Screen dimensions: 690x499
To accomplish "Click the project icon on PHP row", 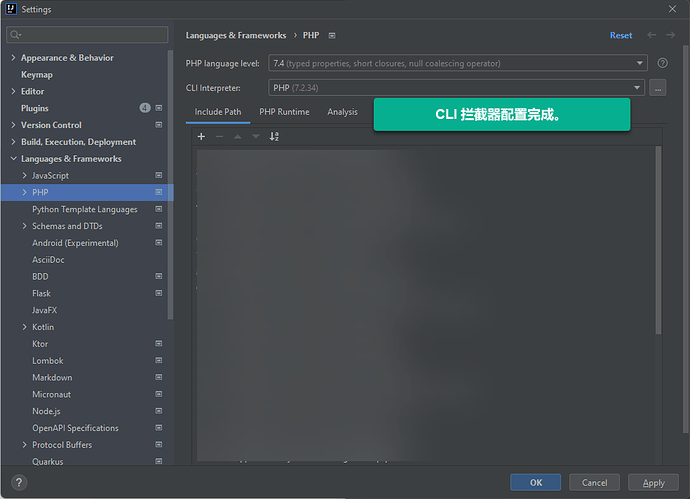I will pos(159,192).
